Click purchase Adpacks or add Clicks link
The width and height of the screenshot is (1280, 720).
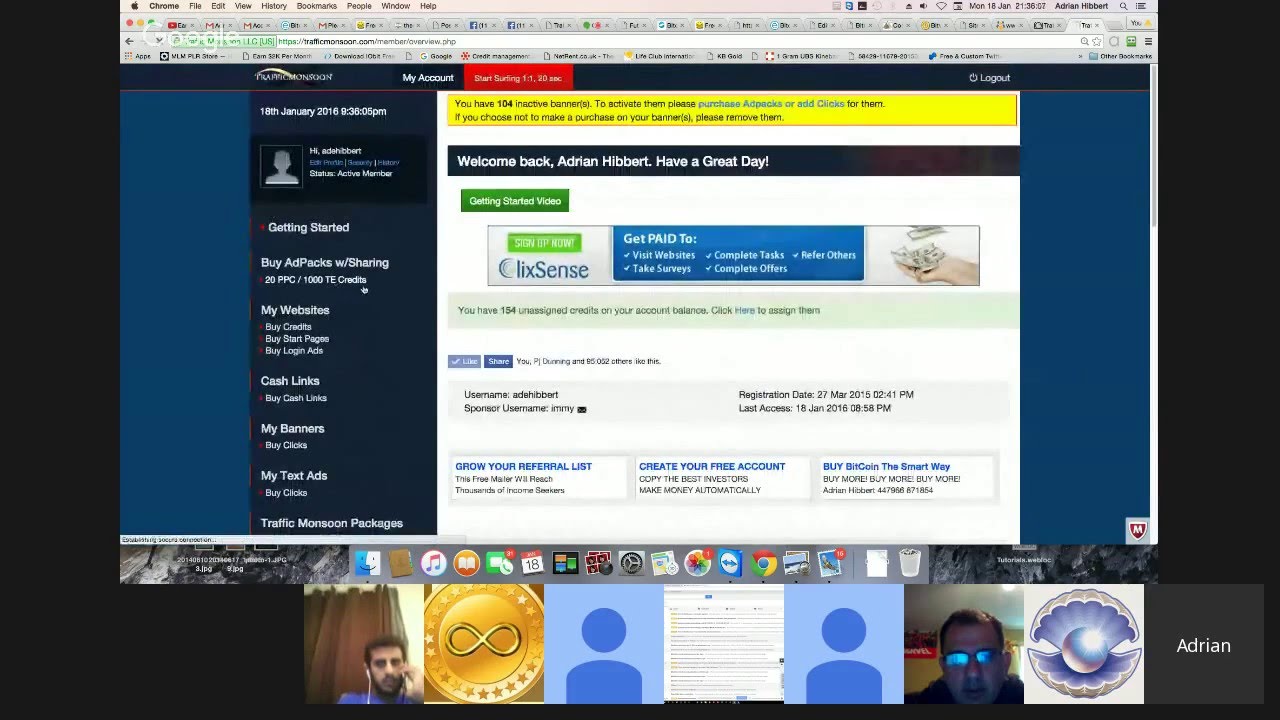(x=771, y=104)
